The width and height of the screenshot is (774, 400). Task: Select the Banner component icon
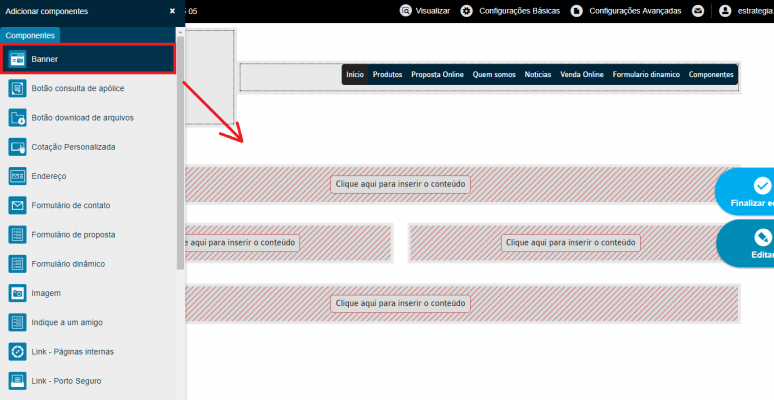coord(17,59)
